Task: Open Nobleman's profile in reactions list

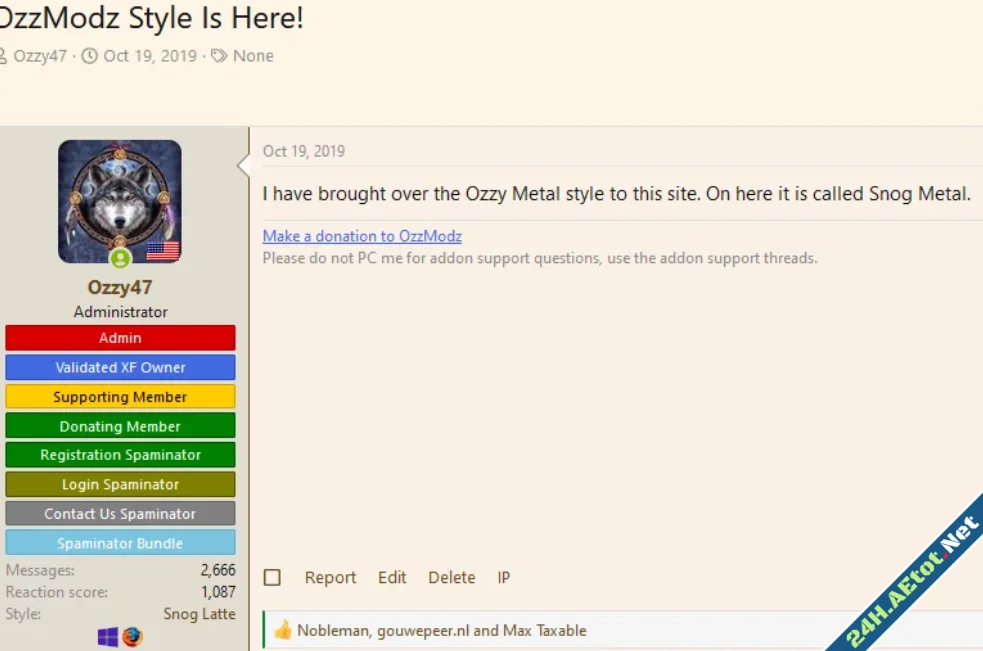Action: [332, 631]
